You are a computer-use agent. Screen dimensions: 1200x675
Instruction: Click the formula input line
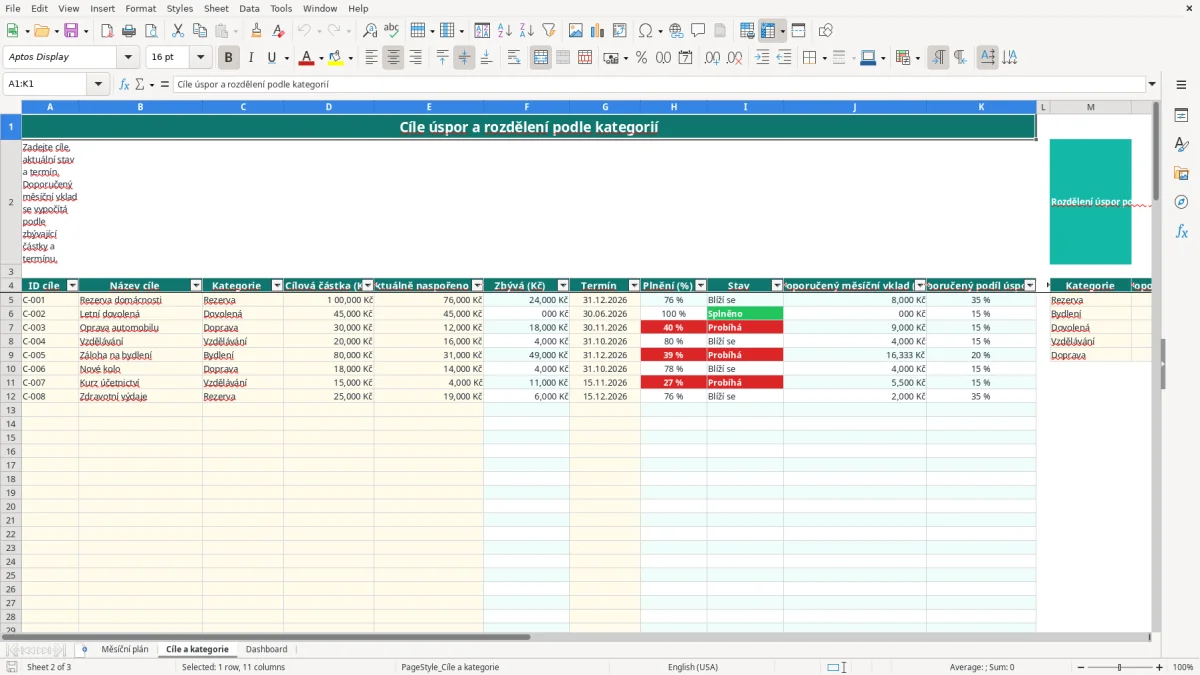pyautogui.click(x=659, y=84)
